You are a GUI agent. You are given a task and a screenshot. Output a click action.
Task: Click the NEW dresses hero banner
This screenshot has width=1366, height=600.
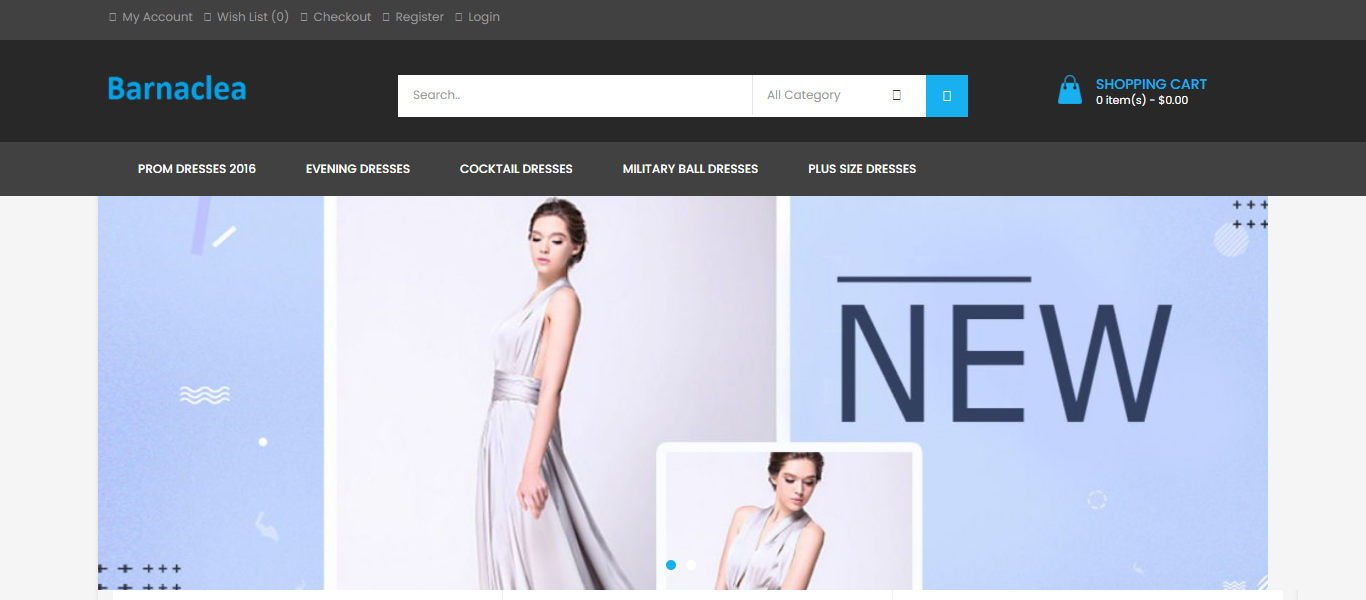[683, 393]
